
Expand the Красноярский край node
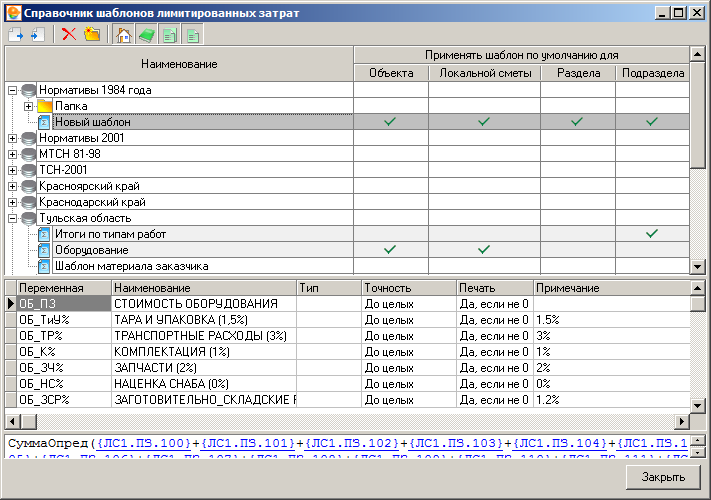click(12, 187)
